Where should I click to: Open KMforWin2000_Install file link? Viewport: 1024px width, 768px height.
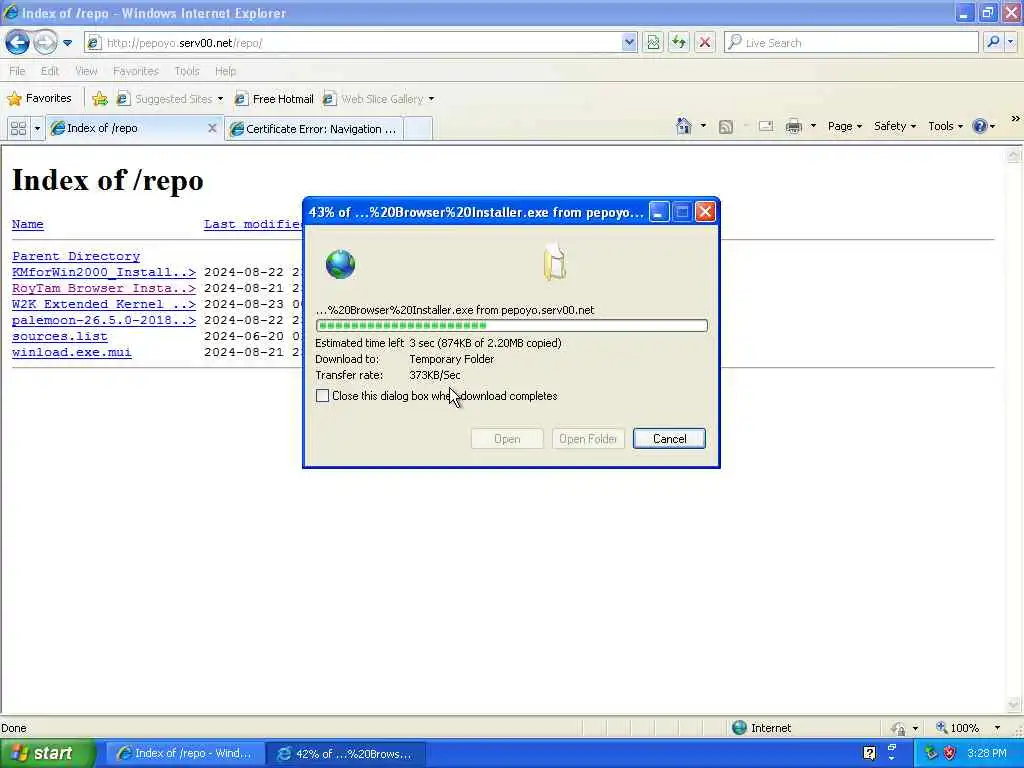(104, 272)
